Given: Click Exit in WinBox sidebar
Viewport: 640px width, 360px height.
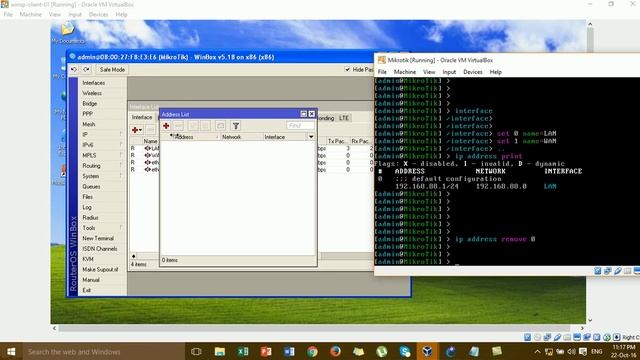Looking at the screenshot, I should (87, 290).
